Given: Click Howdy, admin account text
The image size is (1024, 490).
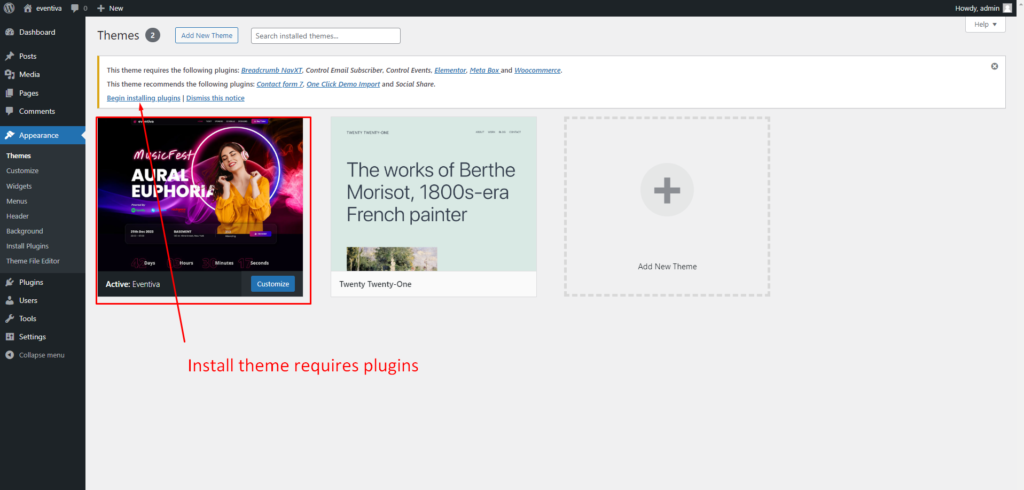Looking at the screenshot, I should click(x=978, y=8).
